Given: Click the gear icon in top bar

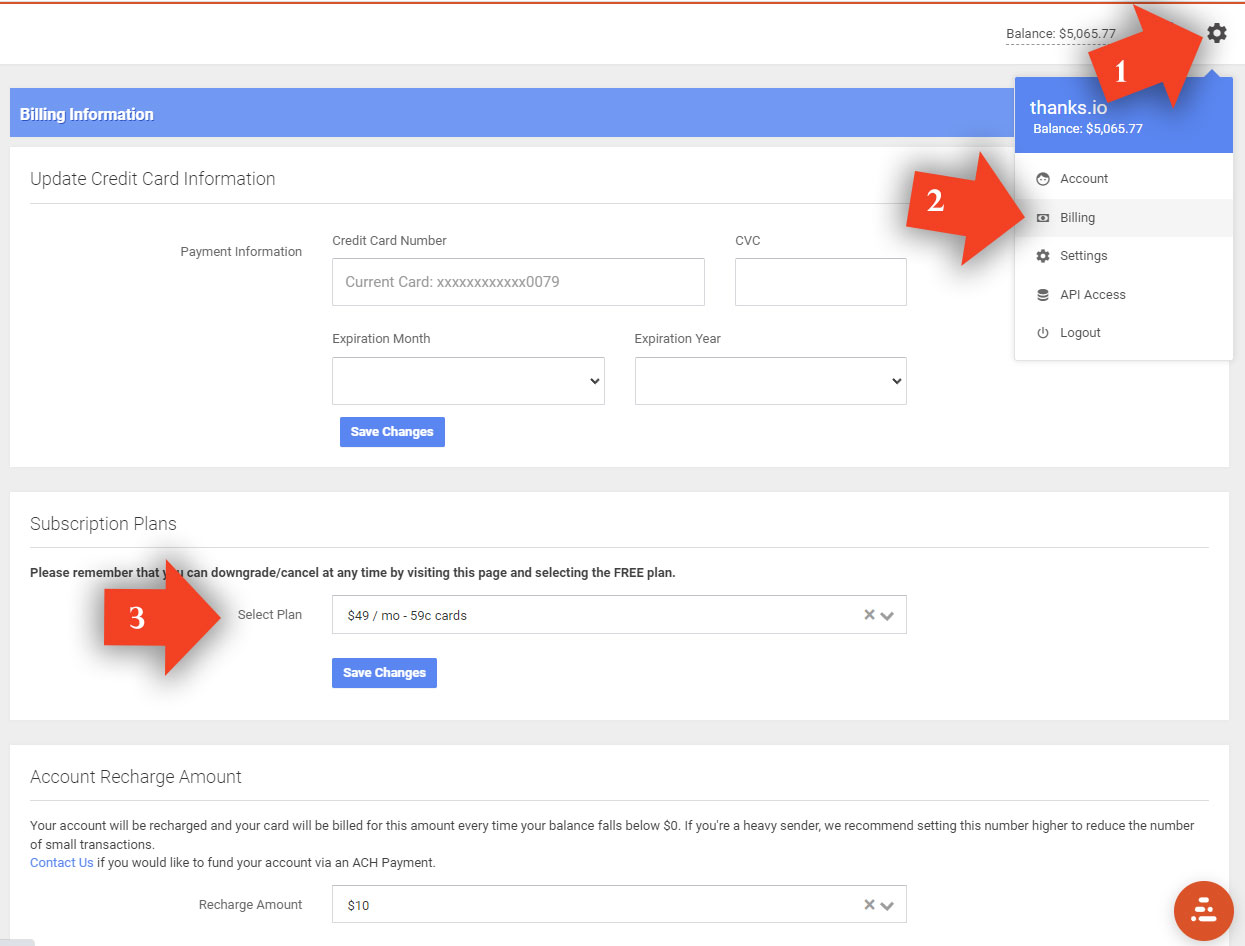Looking at the screenshot, I should (x=1216, y=33).
